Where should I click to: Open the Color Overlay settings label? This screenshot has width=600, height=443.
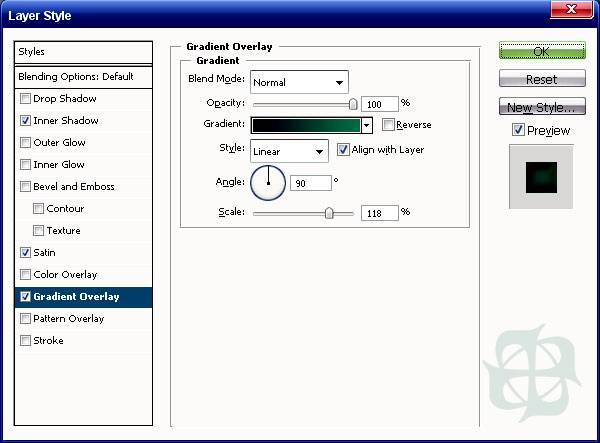point(65,275)
